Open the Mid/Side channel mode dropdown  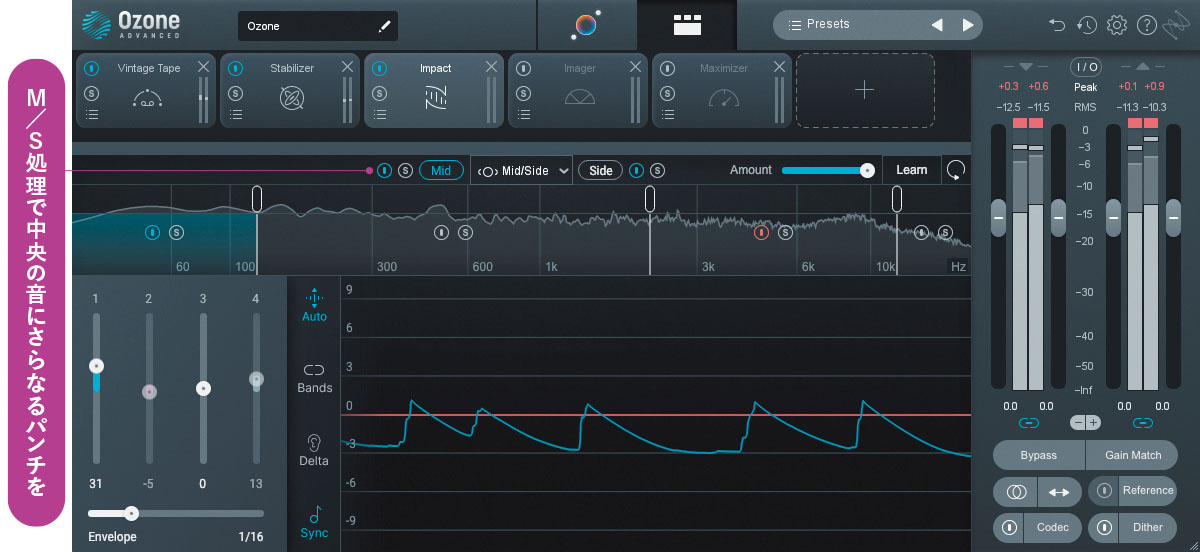coord(521,170)
